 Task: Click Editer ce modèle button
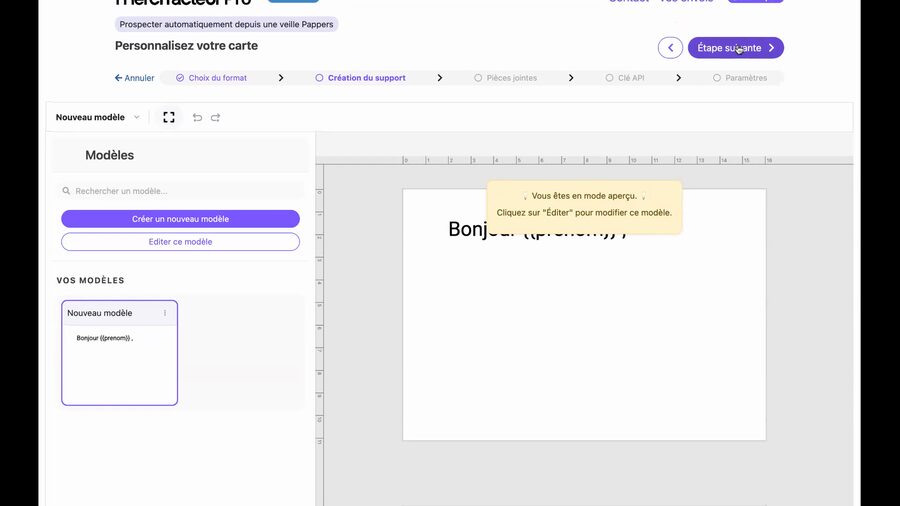click(x=180, y=242)
